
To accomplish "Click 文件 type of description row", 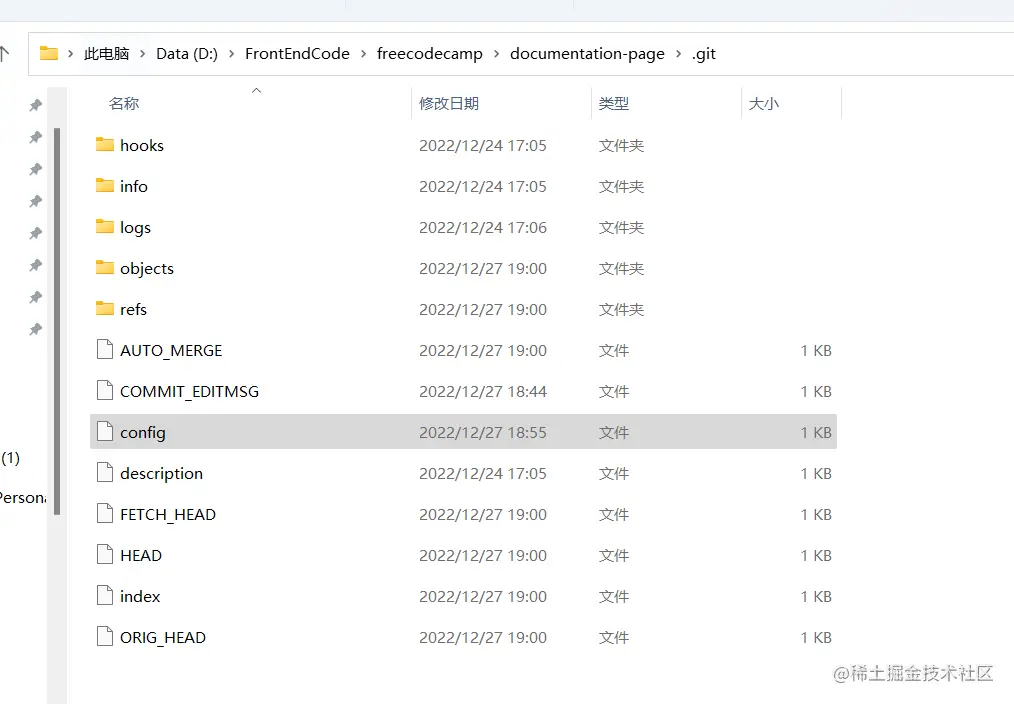I will [613, 474].
